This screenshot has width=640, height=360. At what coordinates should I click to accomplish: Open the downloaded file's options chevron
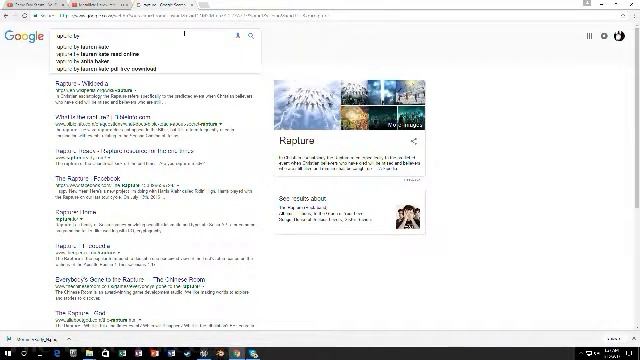point(69,339)
